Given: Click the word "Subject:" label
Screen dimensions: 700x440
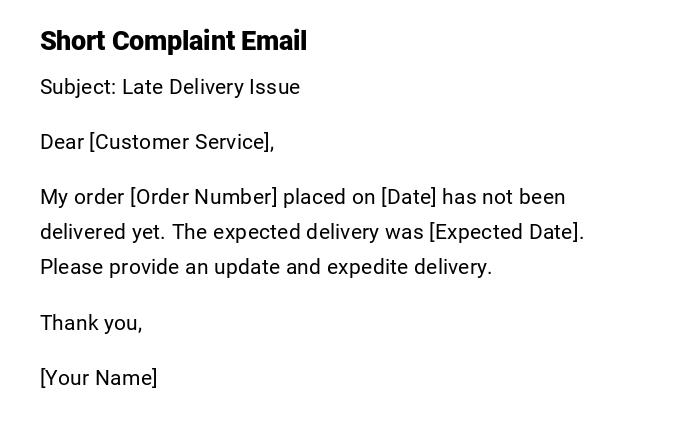Looking at the screenshot, I should click(77, 87).
